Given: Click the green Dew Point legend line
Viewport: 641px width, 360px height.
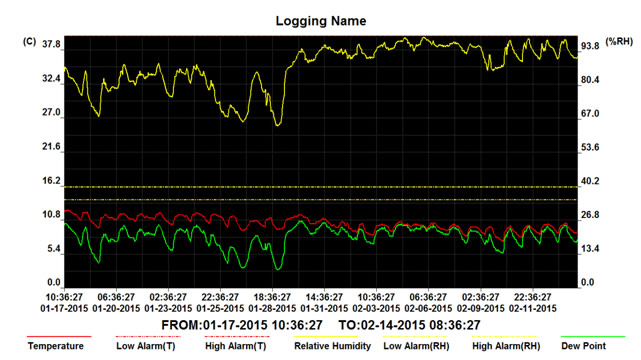Looking at the screenshot, I should point(593,337).
